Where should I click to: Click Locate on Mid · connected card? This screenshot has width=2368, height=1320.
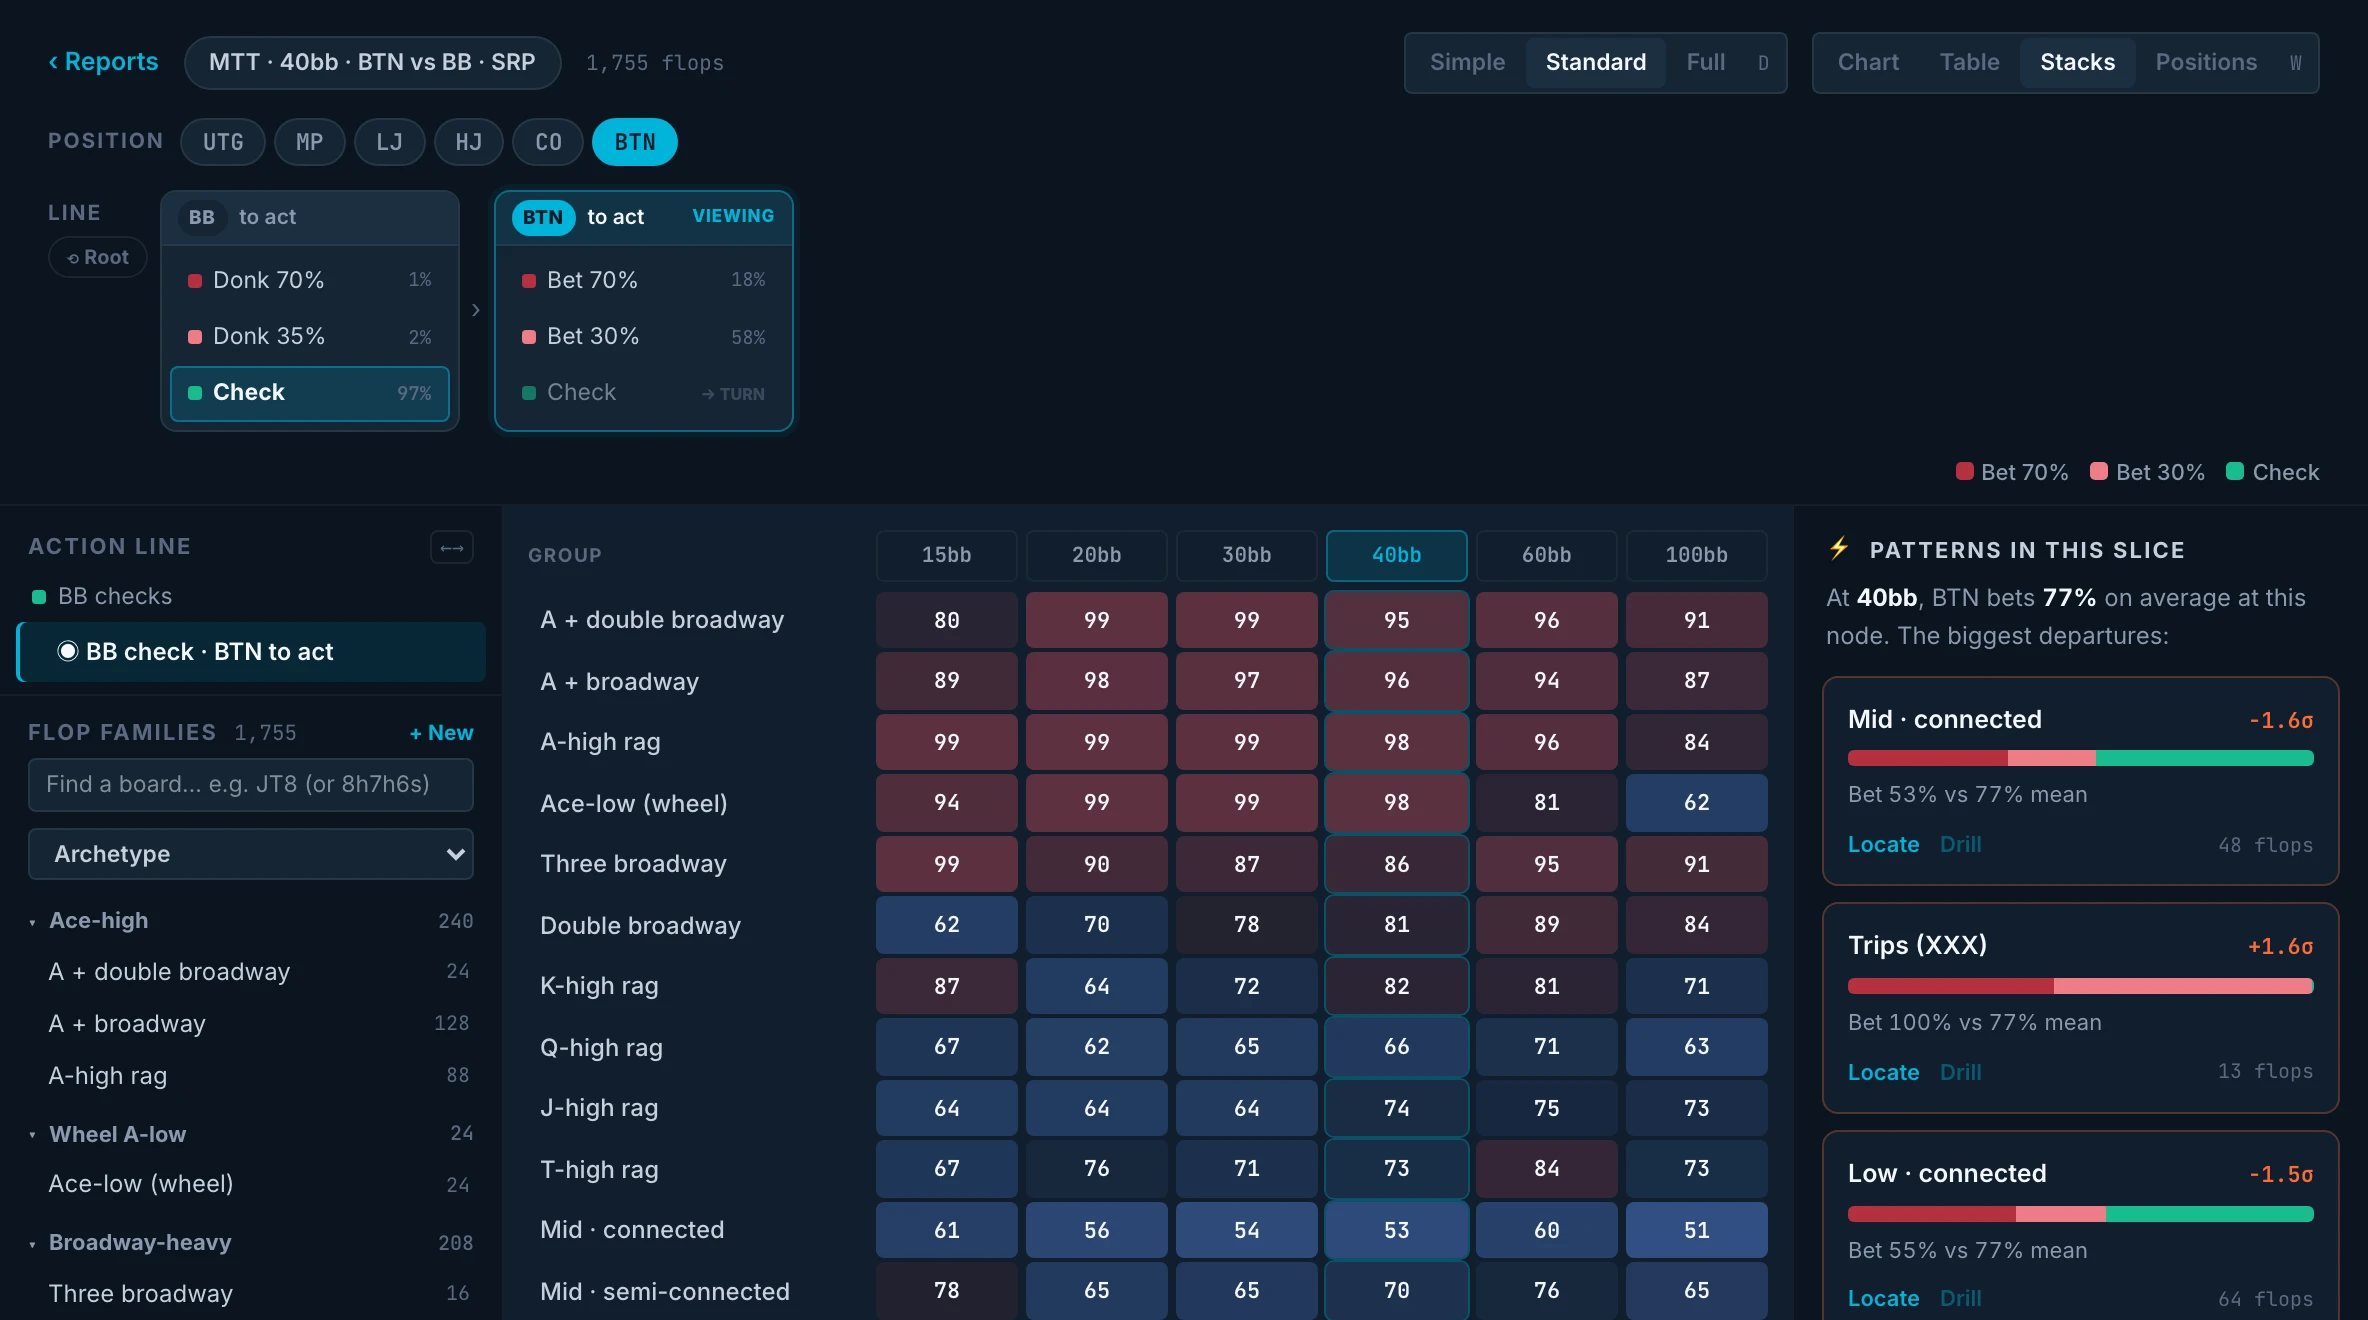(1883, 844)
